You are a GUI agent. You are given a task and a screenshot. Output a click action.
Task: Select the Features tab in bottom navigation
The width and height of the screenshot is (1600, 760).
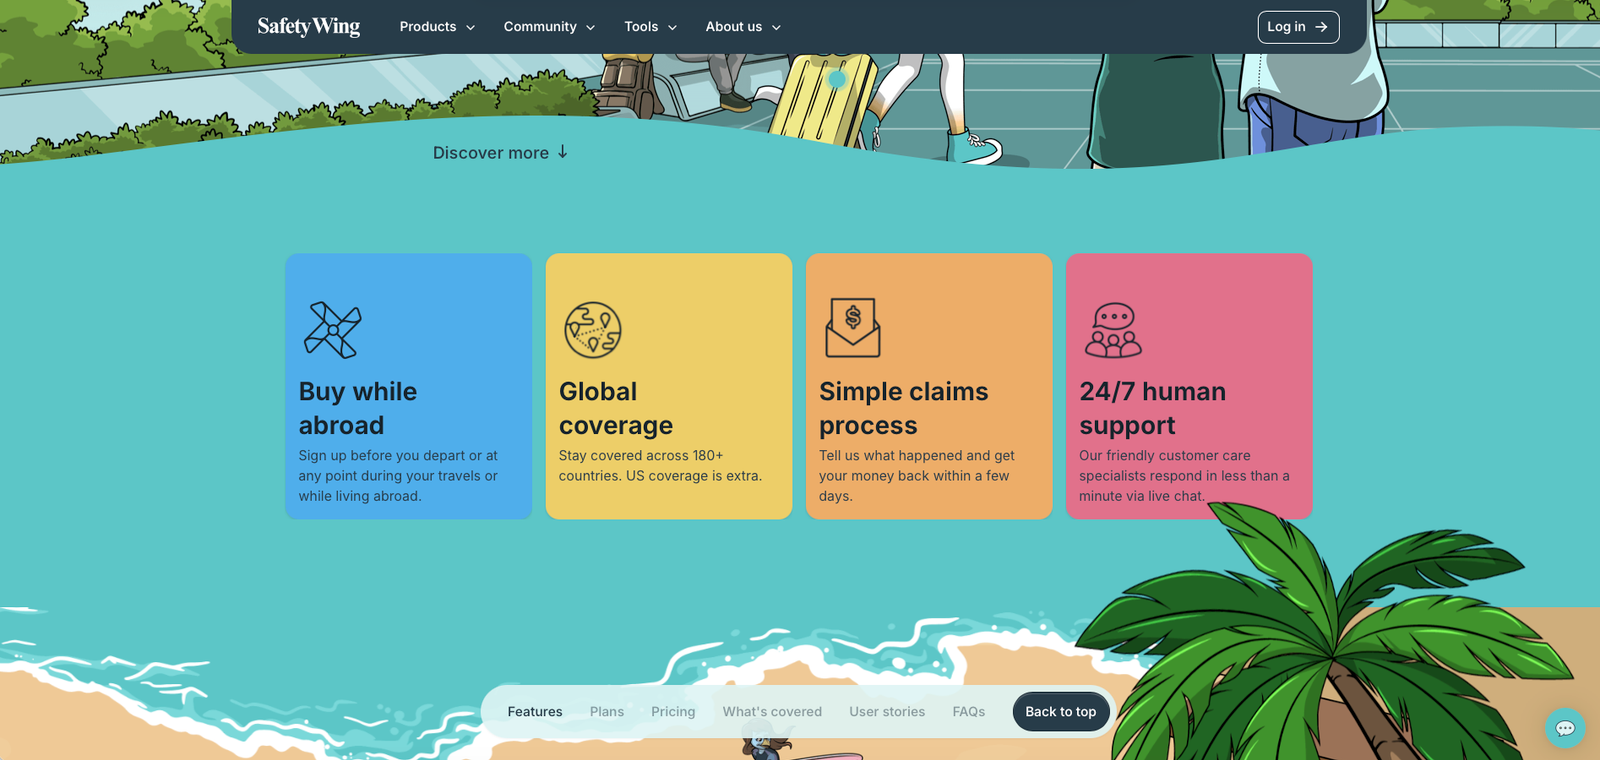point(535,712)
